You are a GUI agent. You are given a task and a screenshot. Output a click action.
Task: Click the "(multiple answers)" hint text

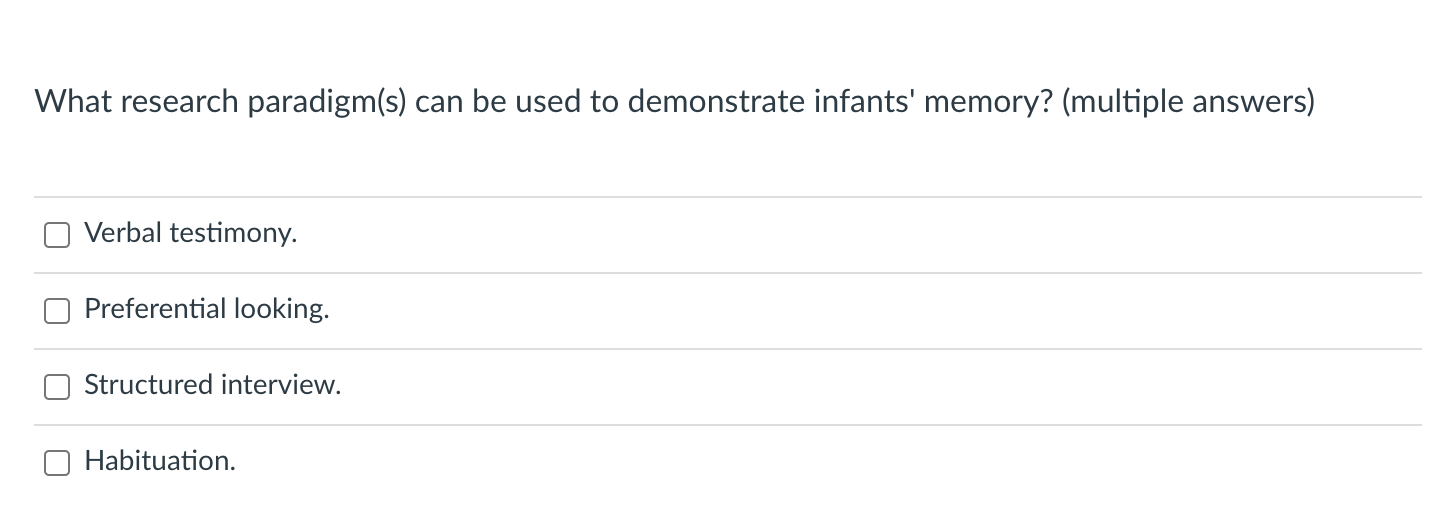tap(1188, 102)
